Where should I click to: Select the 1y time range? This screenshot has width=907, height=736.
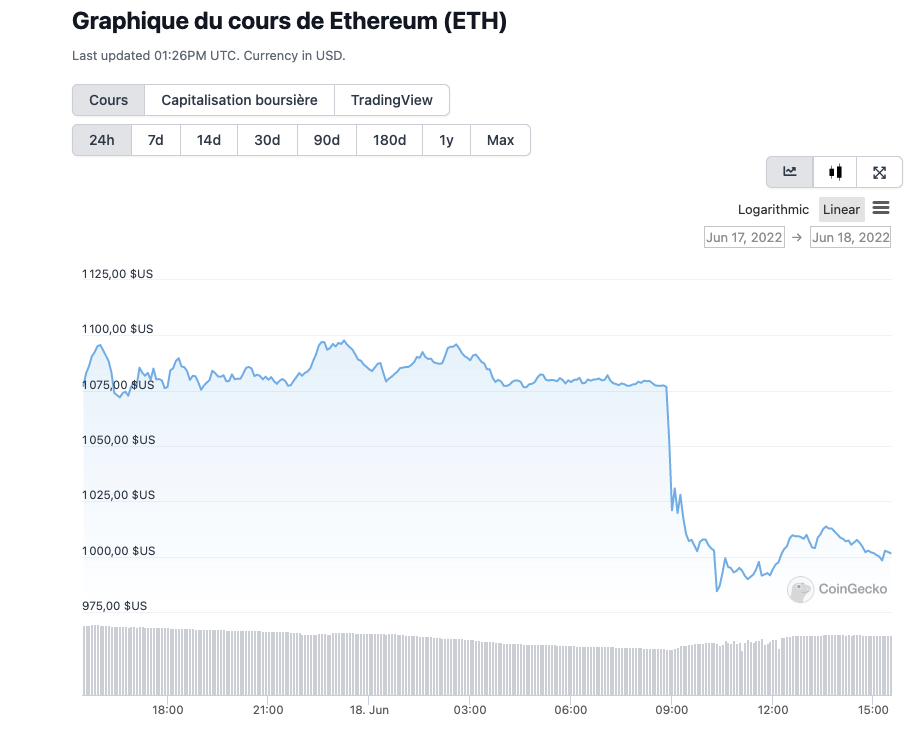(446, 140)
